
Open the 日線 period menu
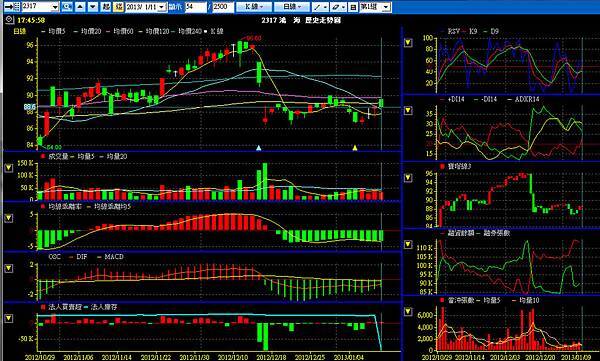[292, 7]
